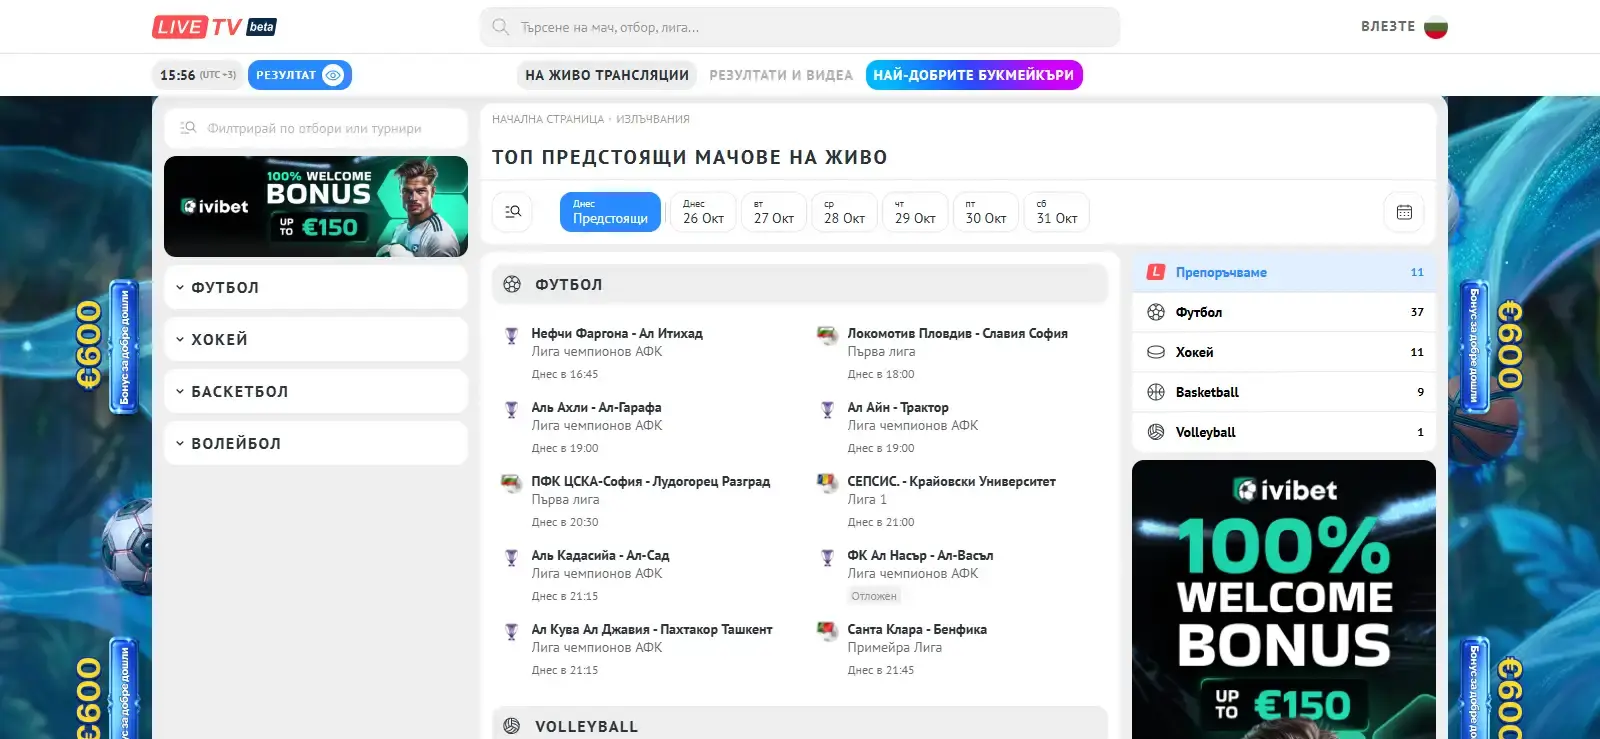The height and width of the screenshot is (739, 1600).
Task: Select the 29 Окт date tab
Action: point(915,212)
